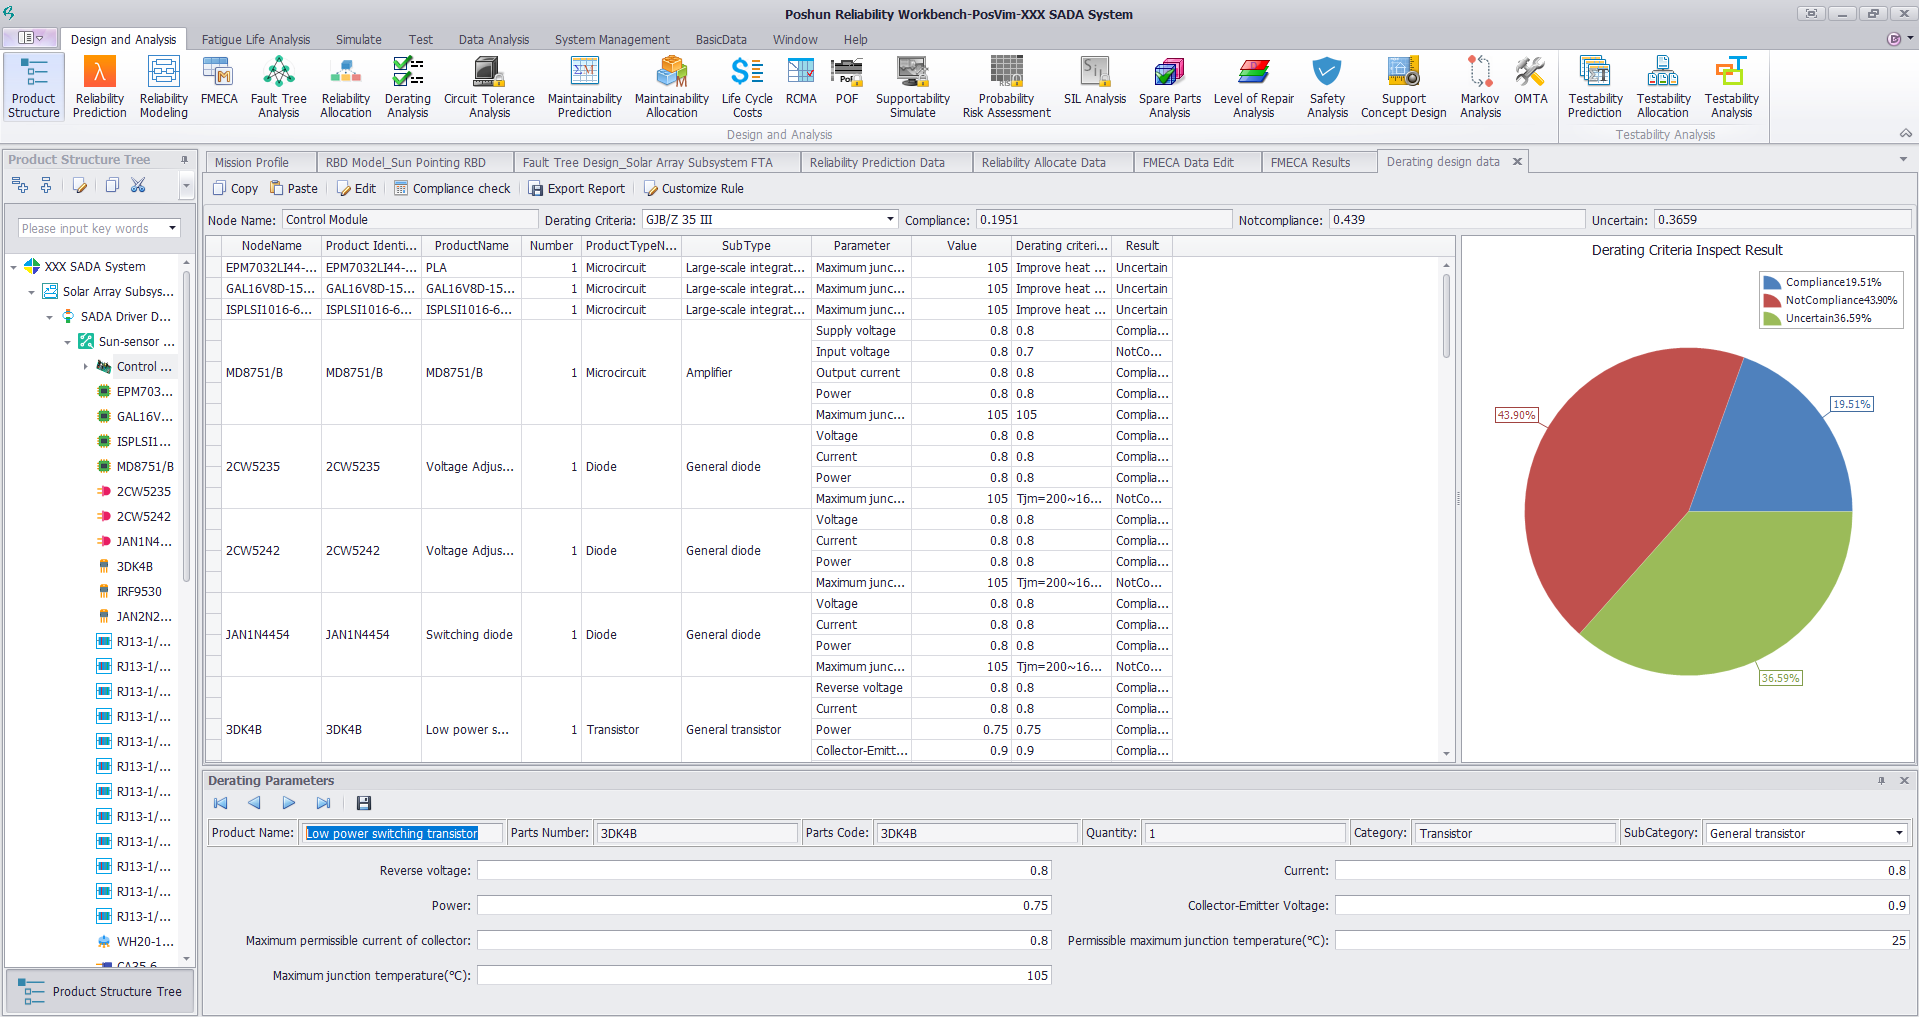The image size is (1919, 1017).
Task: Open the Spare Parts Analysis tool
Action: tap(1169, 87)
